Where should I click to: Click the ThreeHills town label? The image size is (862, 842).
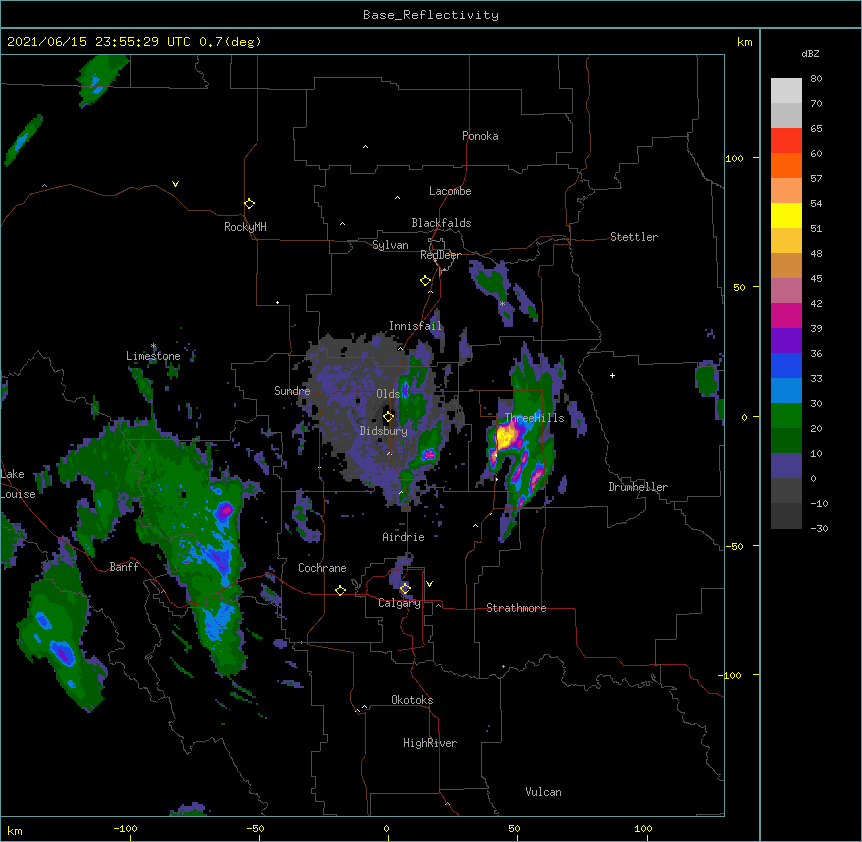click(x=534, y=418)
